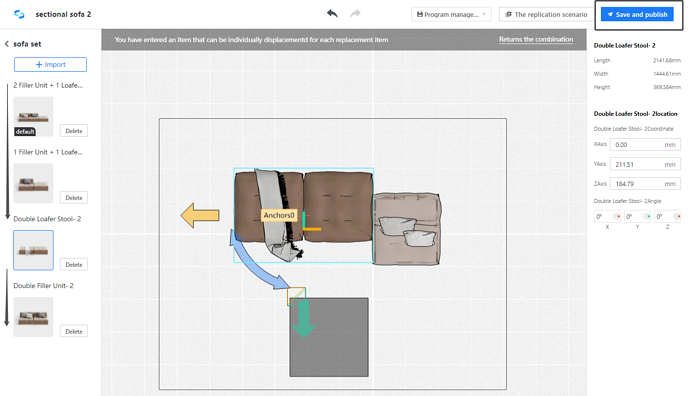Toggle the Z angle red indicator
Screen dimensions: 688x396
tap(676, 216)
